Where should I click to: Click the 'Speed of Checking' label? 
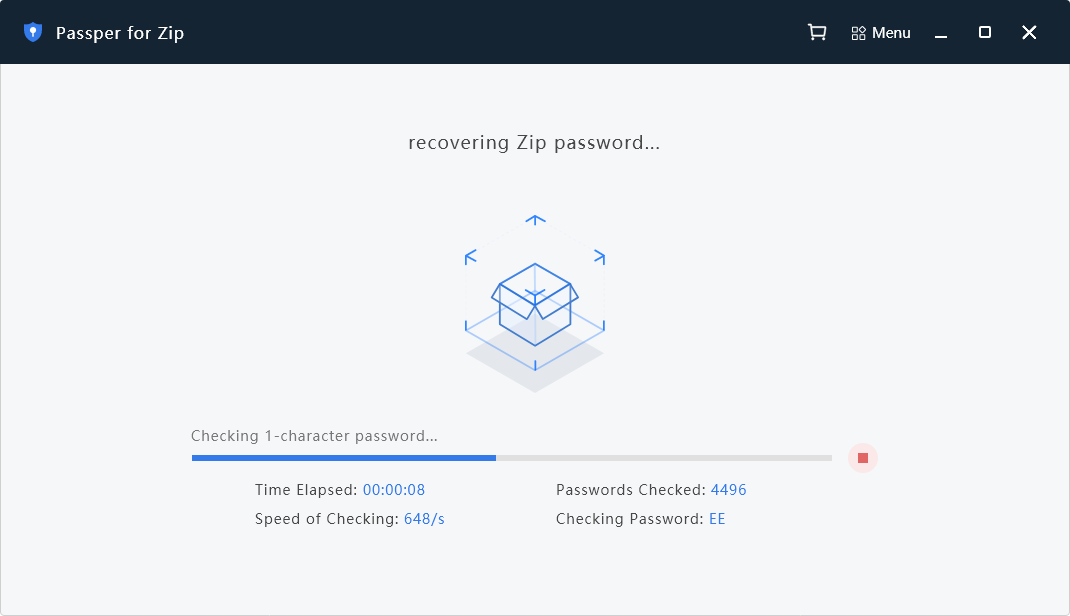click(327, 519)
